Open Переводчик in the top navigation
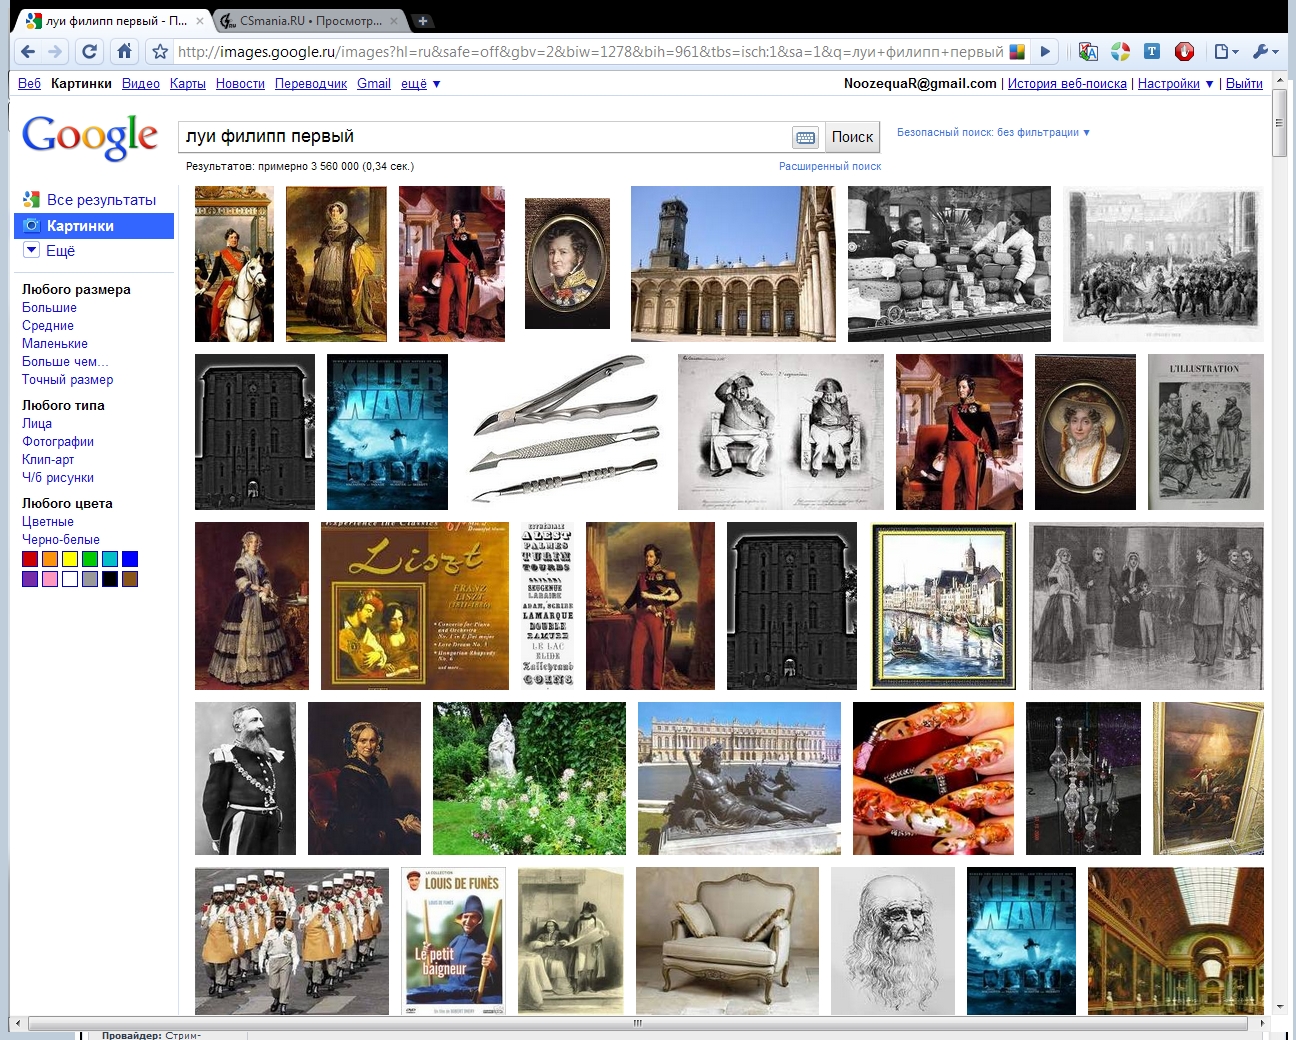The image size is (1296, 1040). tap(311, 84)
